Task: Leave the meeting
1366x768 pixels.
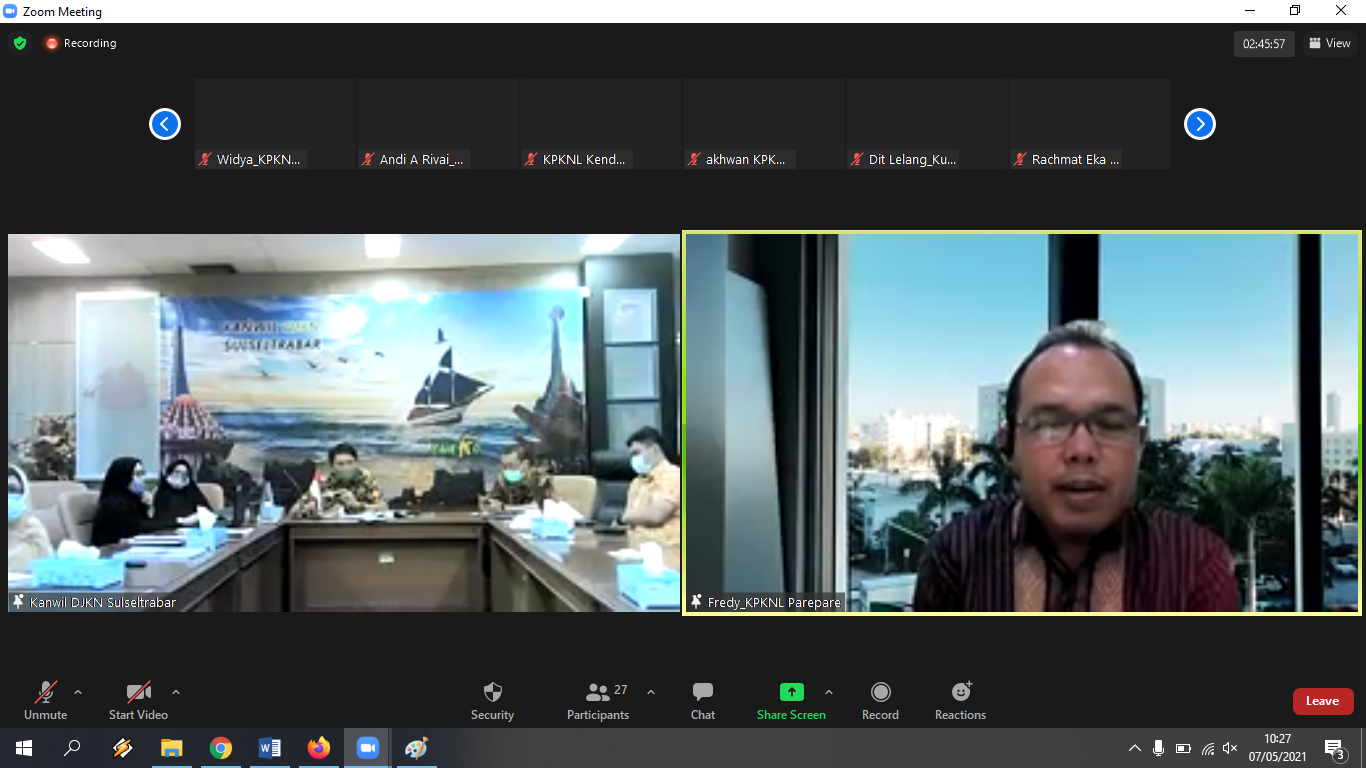Action: click(1322, 701)
